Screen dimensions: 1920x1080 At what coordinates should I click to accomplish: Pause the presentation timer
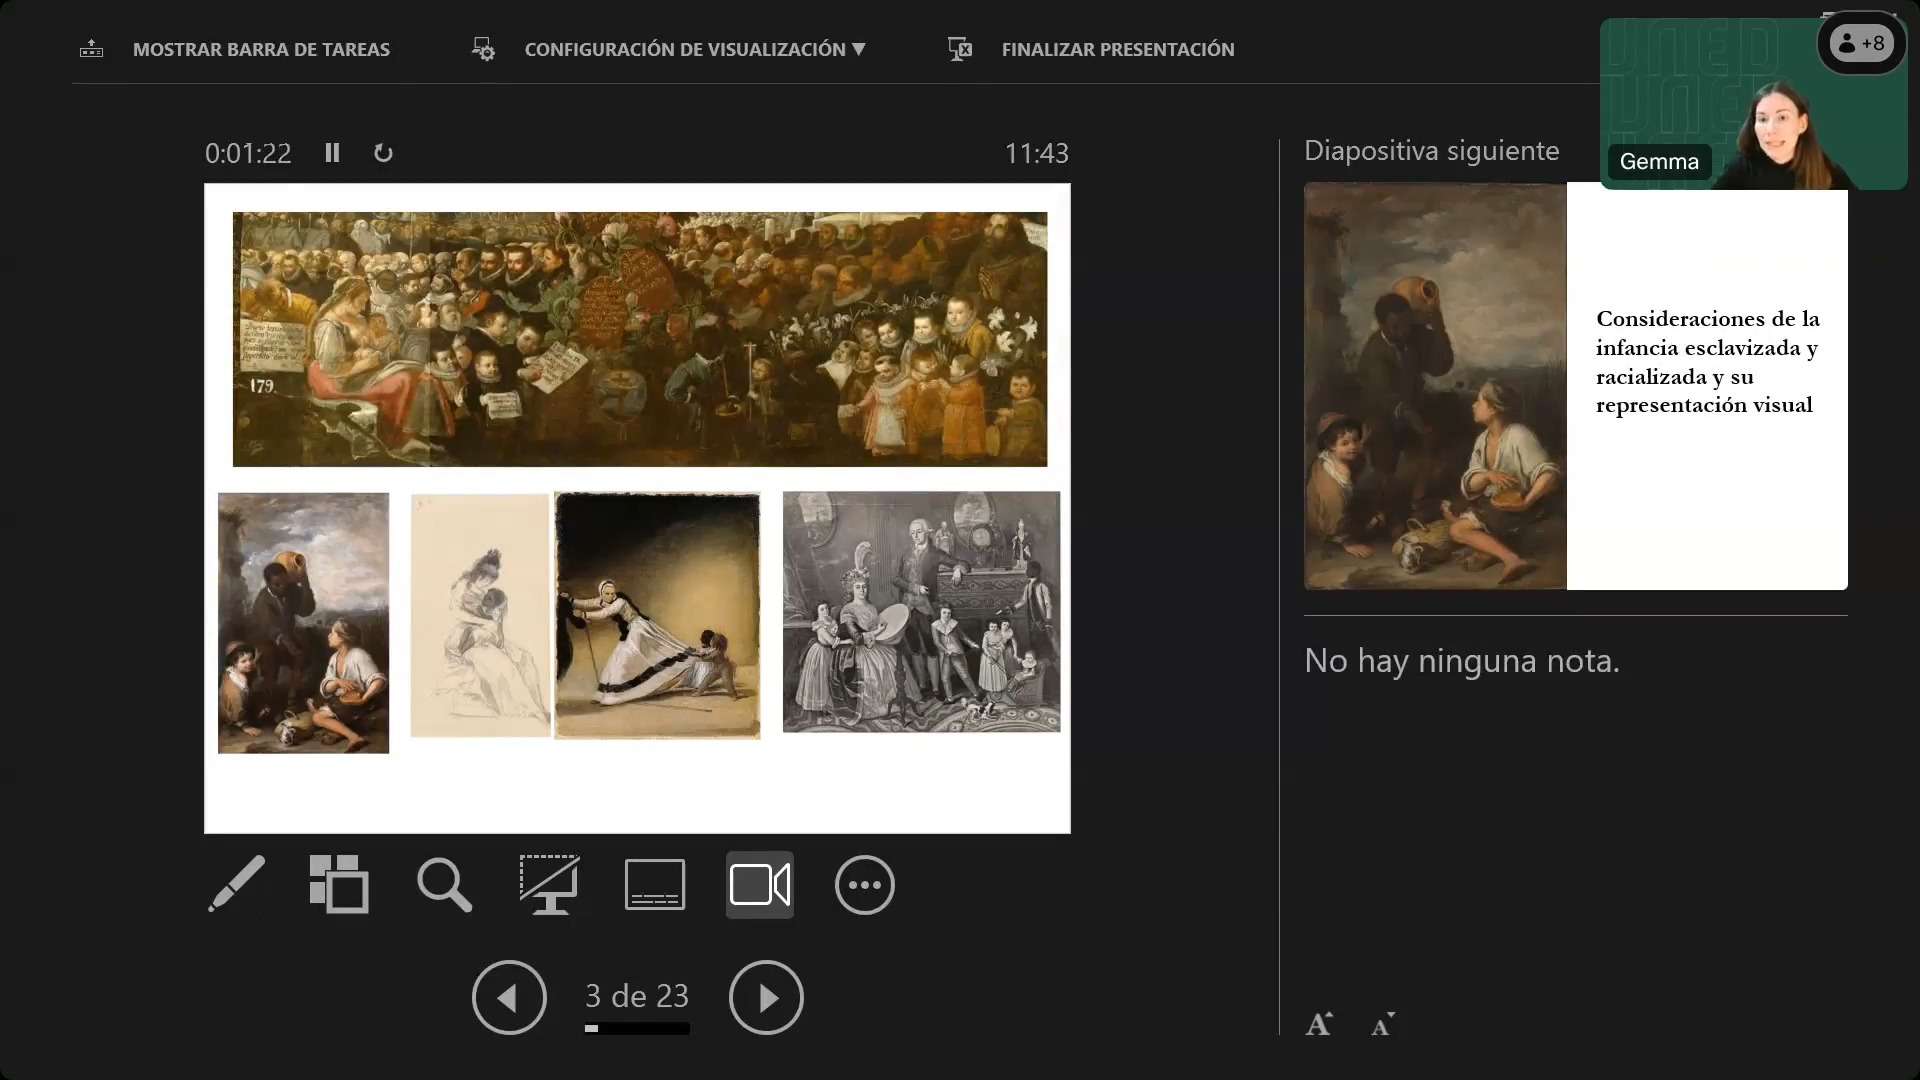coord(332,153)
